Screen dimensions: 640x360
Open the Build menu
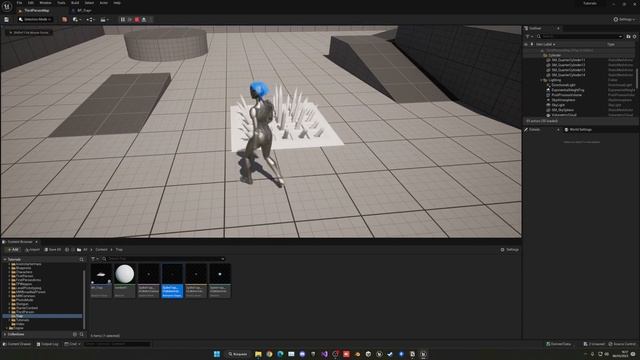point(75,3)
